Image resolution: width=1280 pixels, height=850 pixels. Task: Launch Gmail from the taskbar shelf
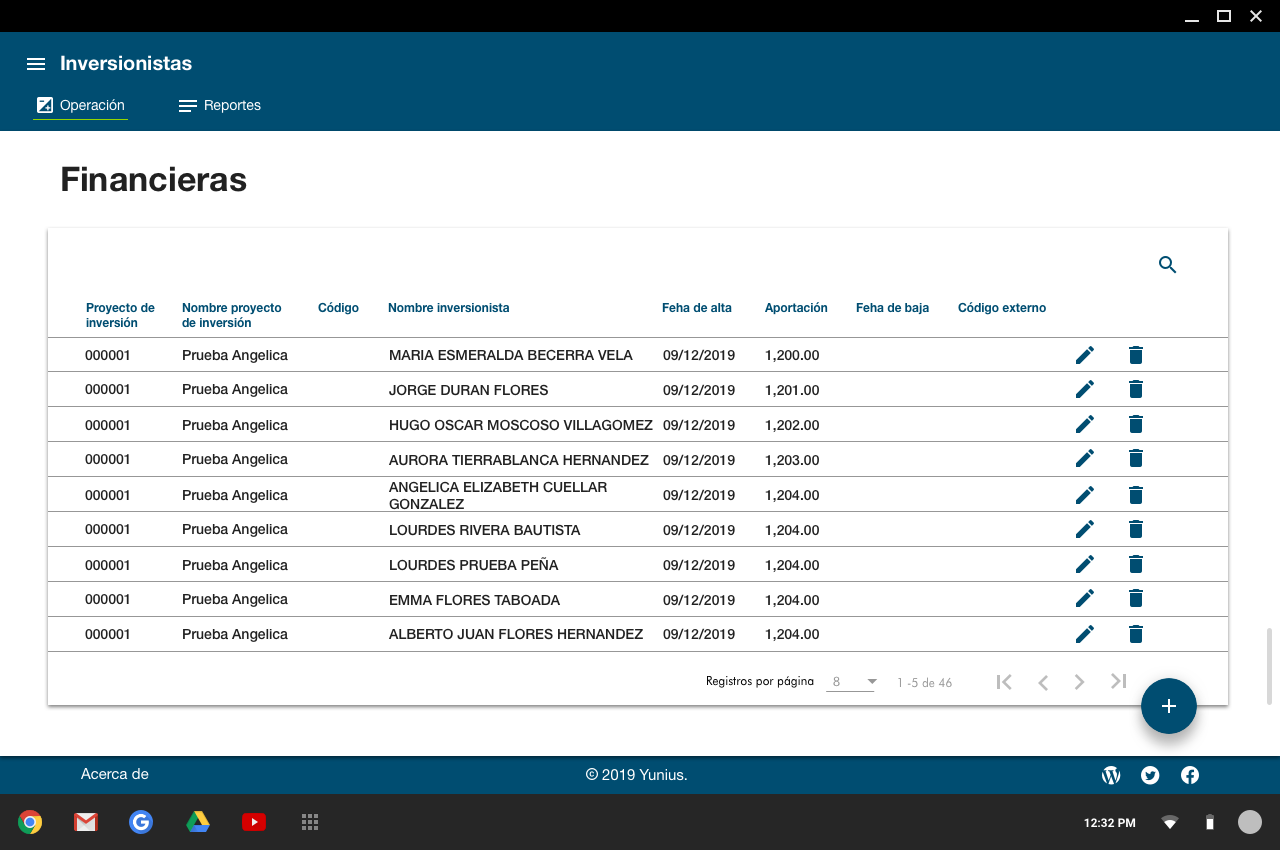[x=86, y=822]
